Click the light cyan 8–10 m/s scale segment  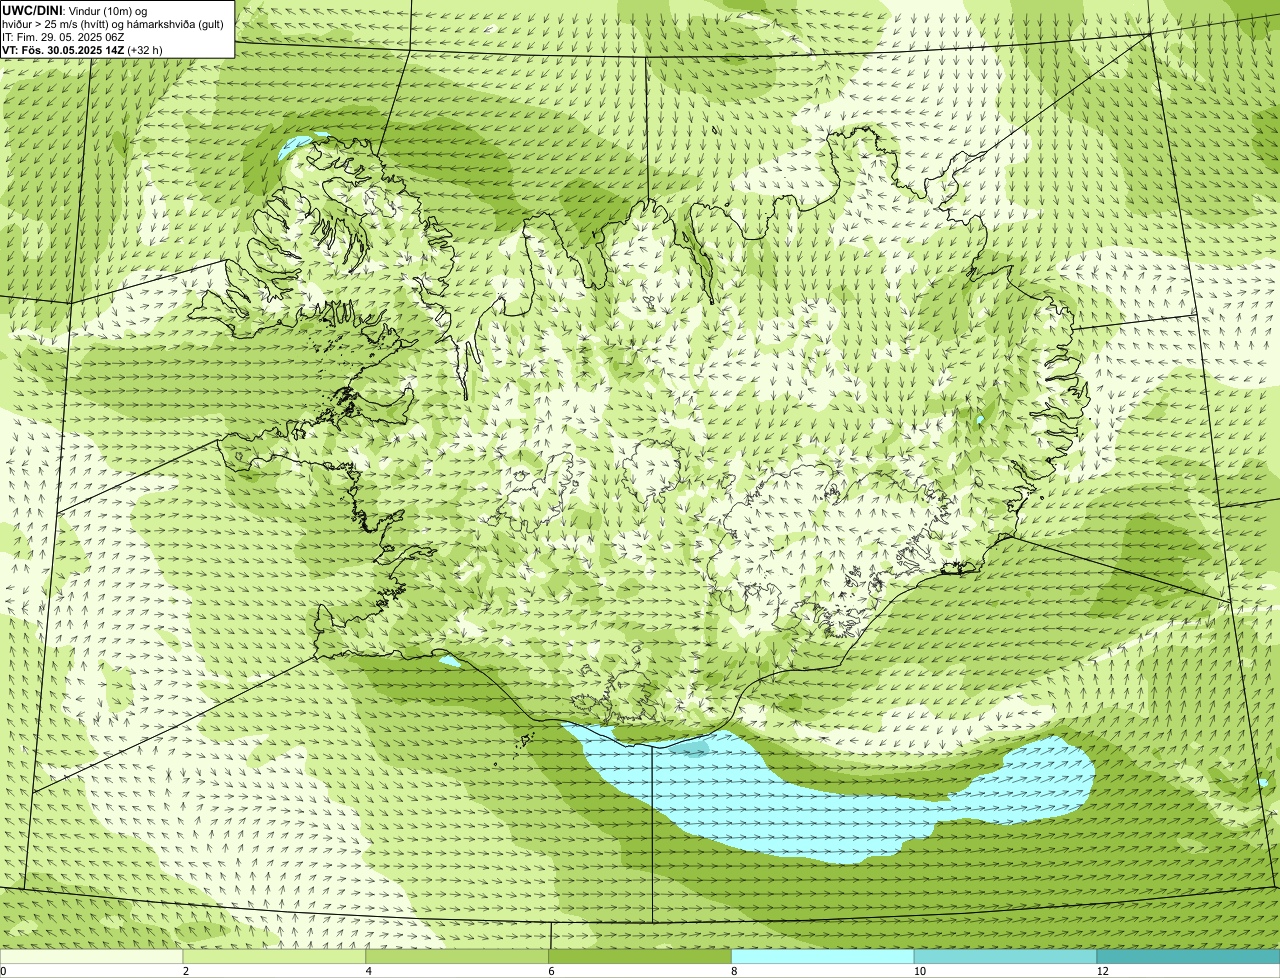[x=823, y=956]
